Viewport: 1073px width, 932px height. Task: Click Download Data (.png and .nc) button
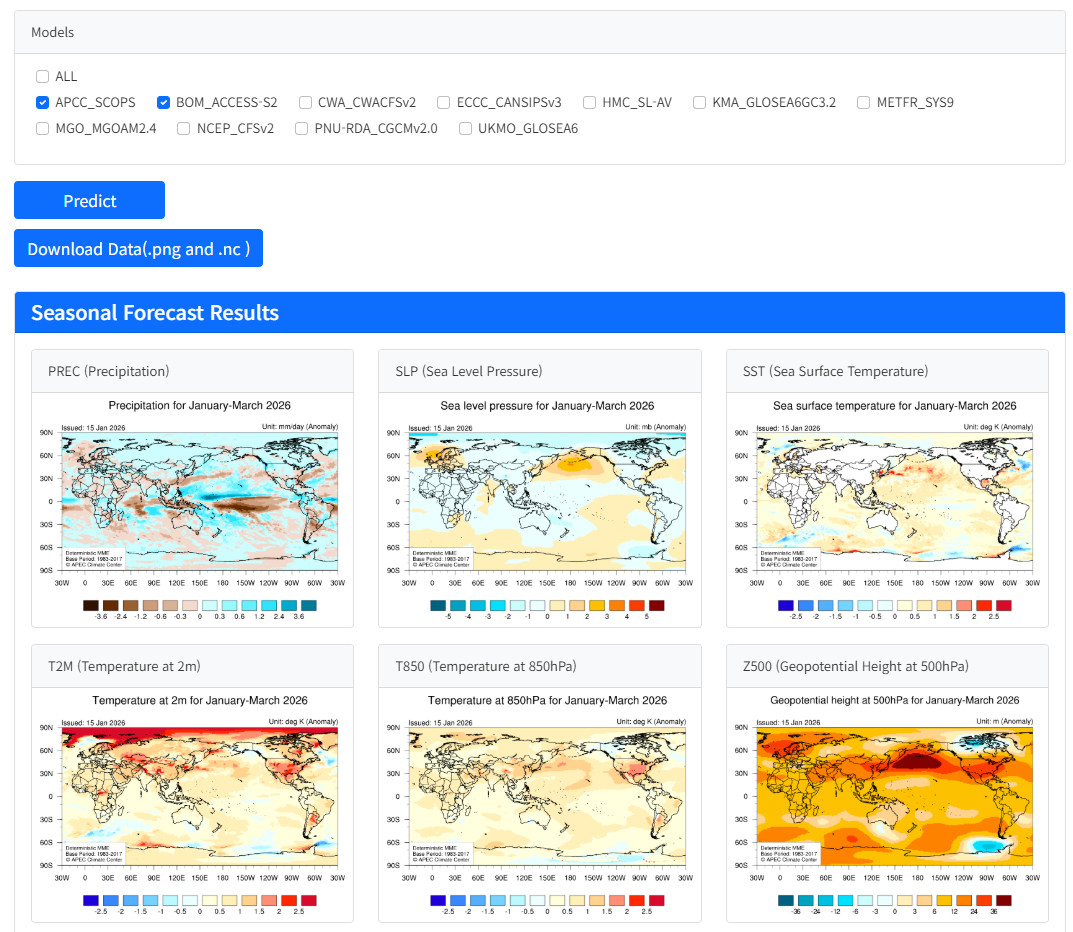tap(138, 249)
